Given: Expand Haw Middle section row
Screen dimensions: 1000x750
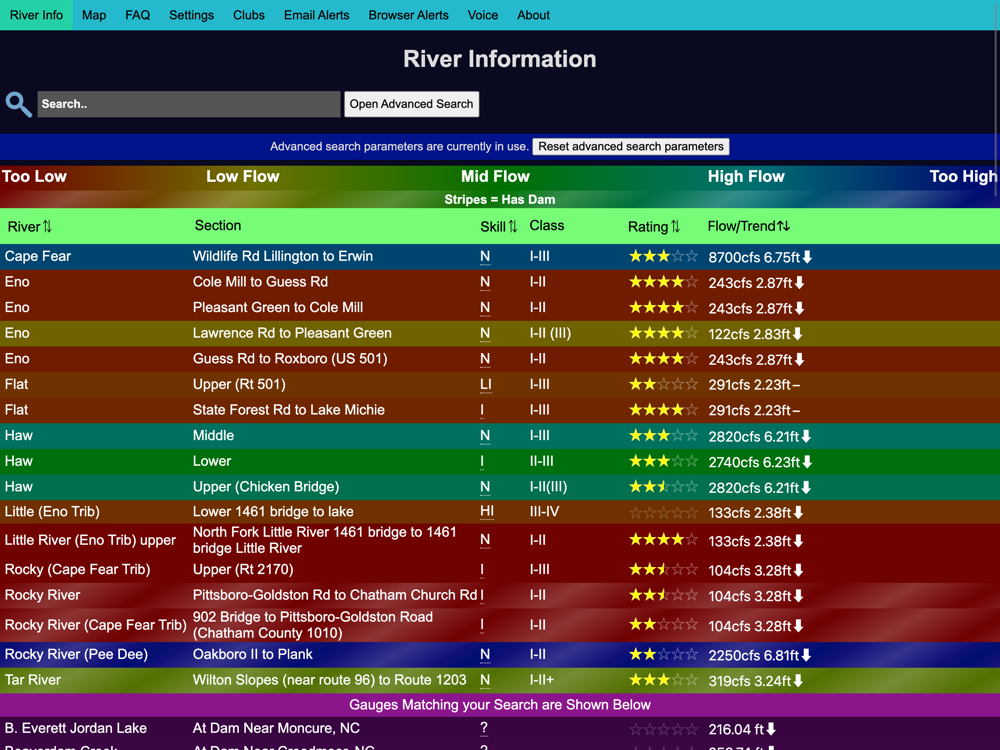Looking at the screenshot, I should pos(500,436).
